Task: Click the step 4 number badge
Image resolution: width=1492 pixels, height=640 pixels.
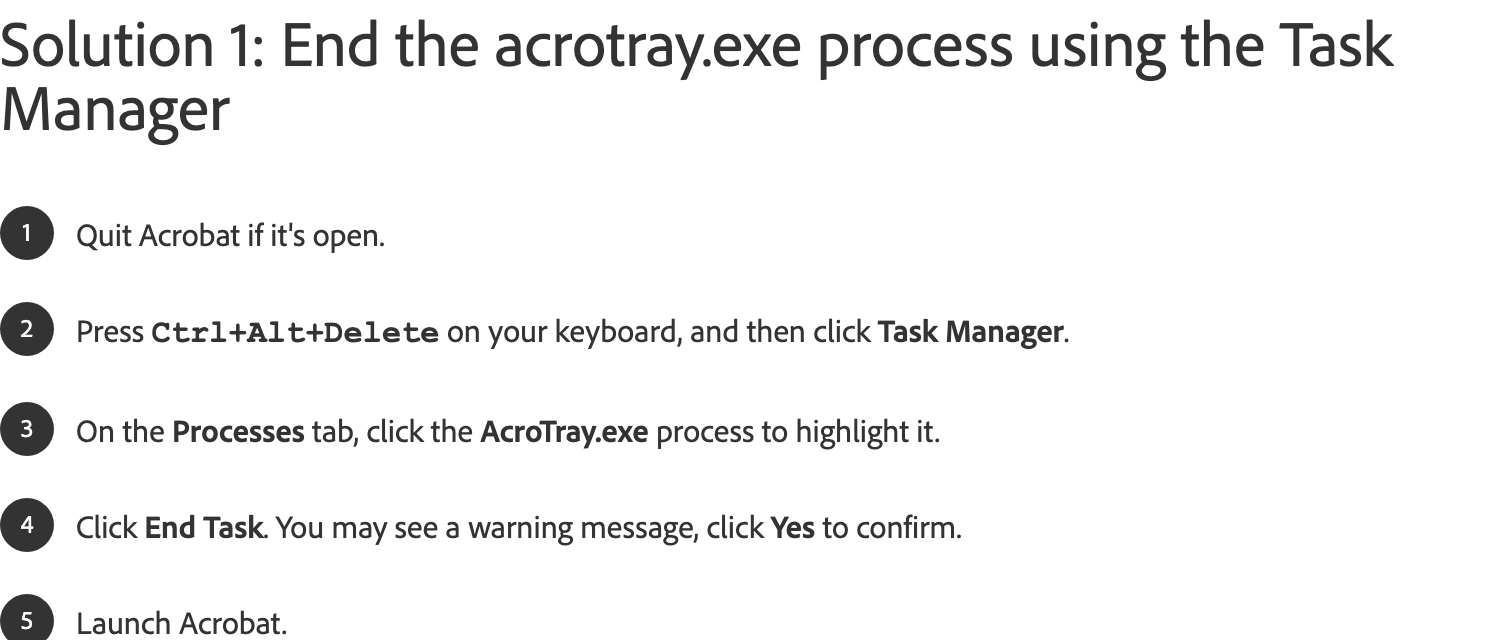Action: tap(26, 525)
